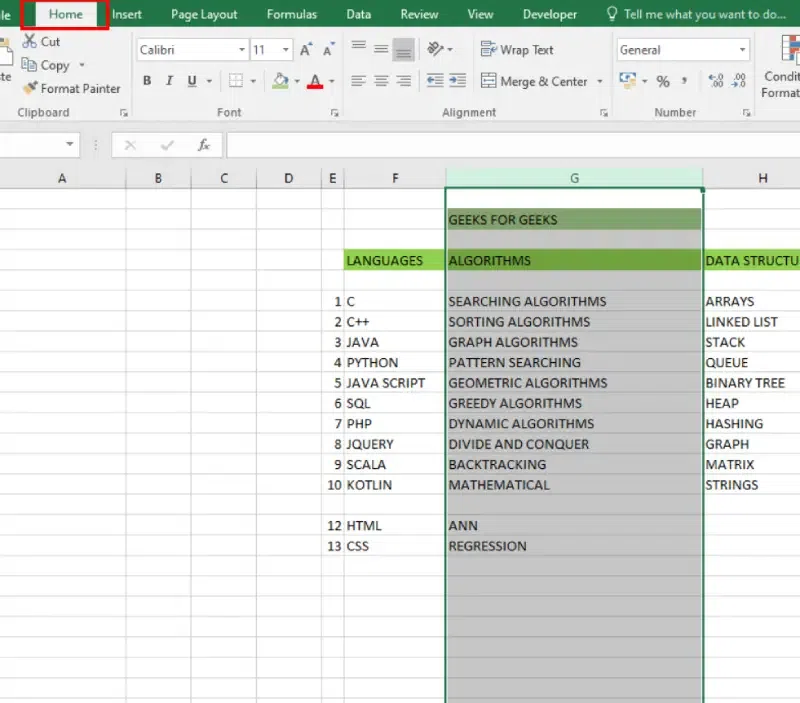Align text right
This screenshot has width=800, height=703.
(403, 81)
